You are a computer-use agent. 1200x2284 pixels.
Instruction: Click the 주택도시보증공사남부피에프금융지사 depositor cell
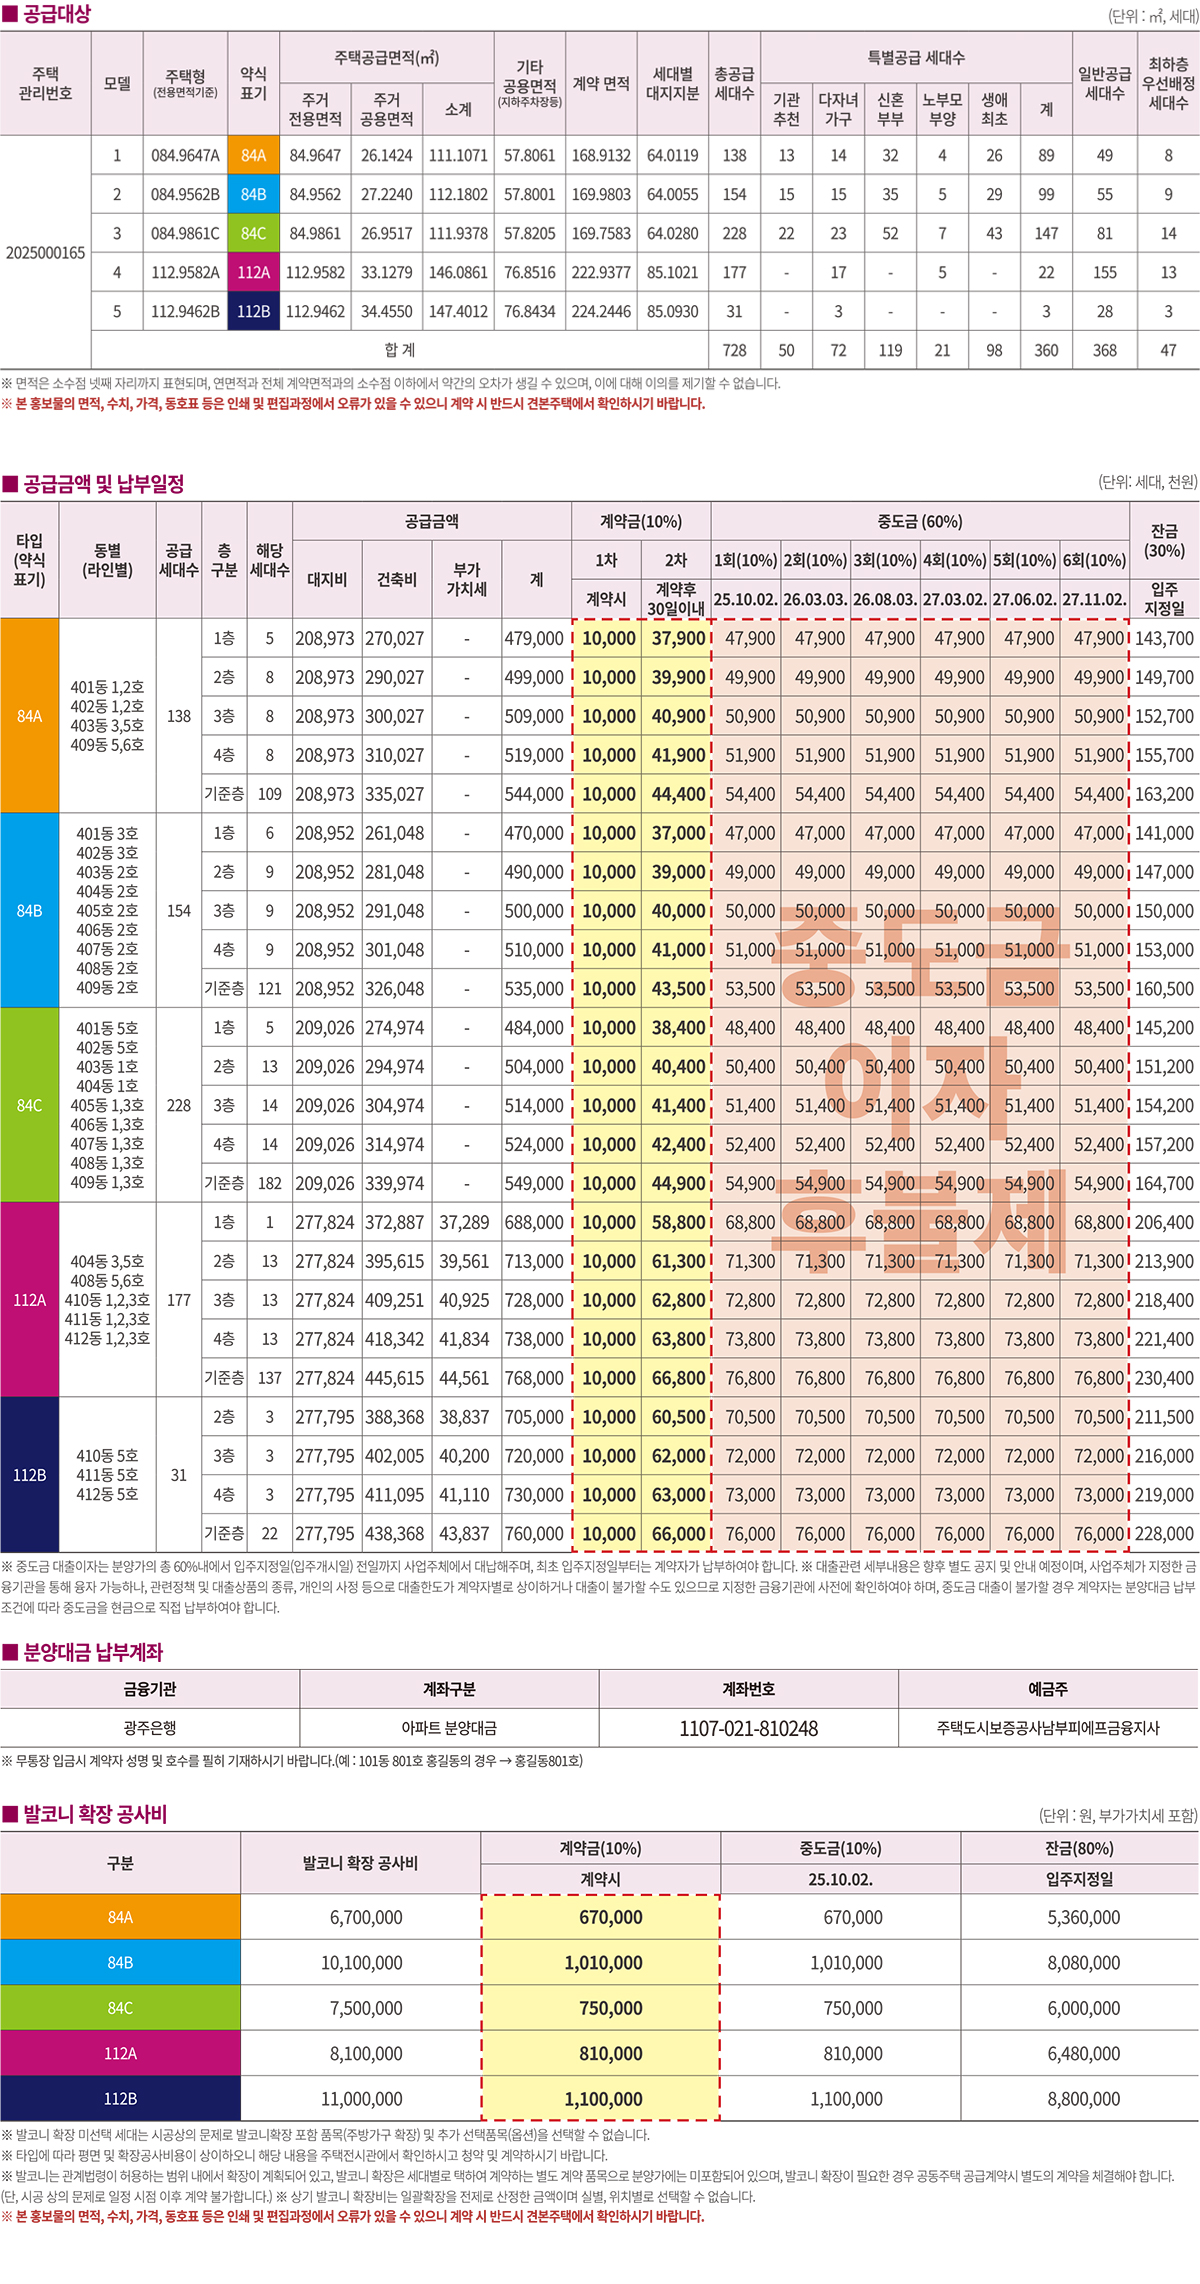coord(1047,1728)
